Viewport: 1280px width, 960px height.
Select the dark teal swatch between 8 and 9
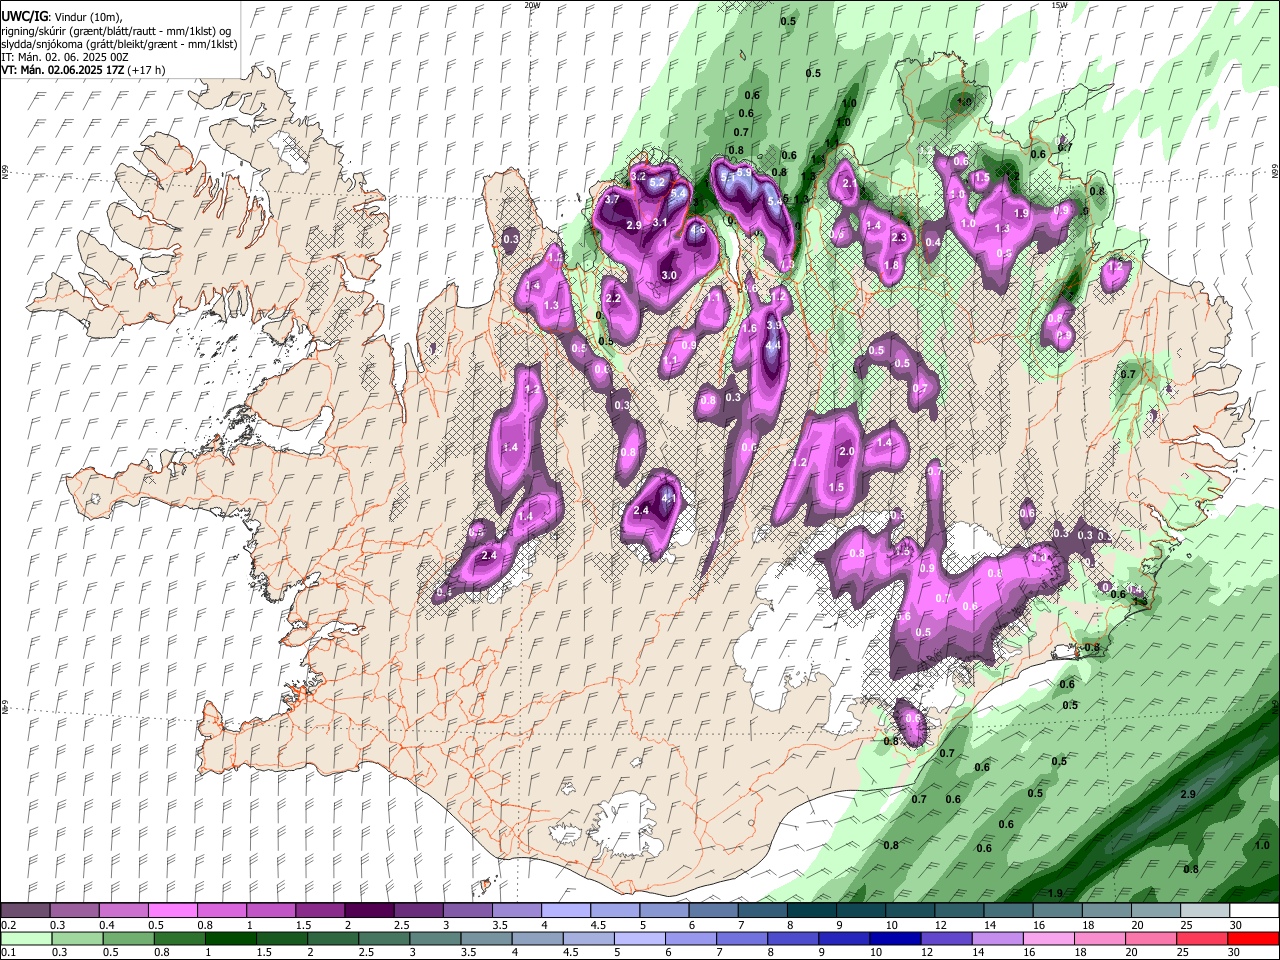click(812, 911)
